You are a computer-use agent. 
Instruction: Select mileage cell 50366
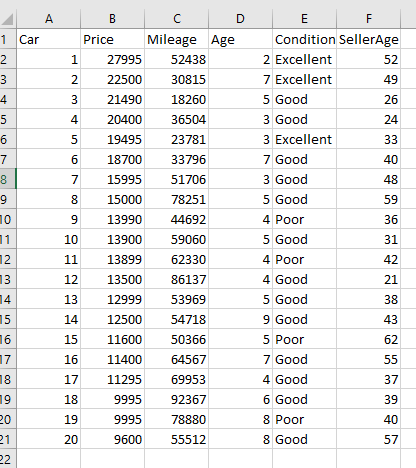tap(177, 339)
